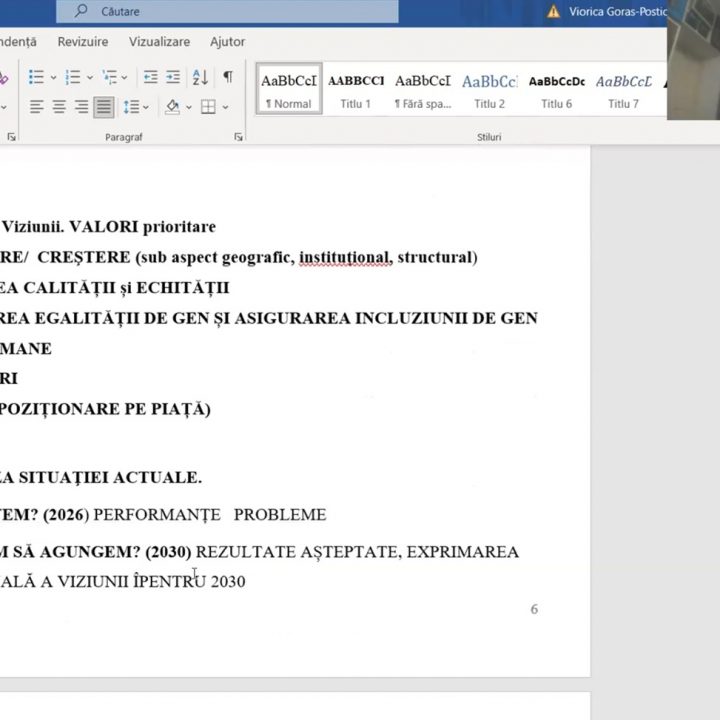Toggle justify alignment button
This screenshot has height=720, width=720.
pos(104,107)
